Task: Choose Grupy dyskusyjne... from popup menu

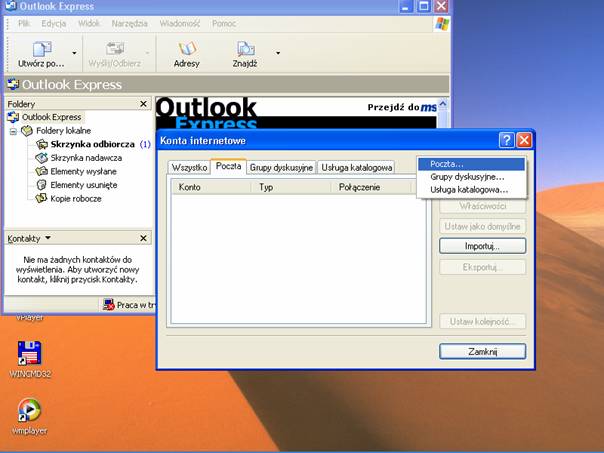Action: (471, 177)
